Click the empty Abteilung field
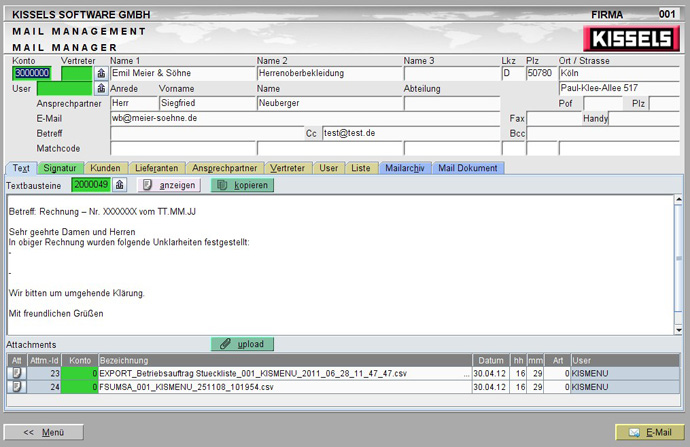The height and width of the screenshot is (447, 690). pyautogui.click(x=452, y=103)
